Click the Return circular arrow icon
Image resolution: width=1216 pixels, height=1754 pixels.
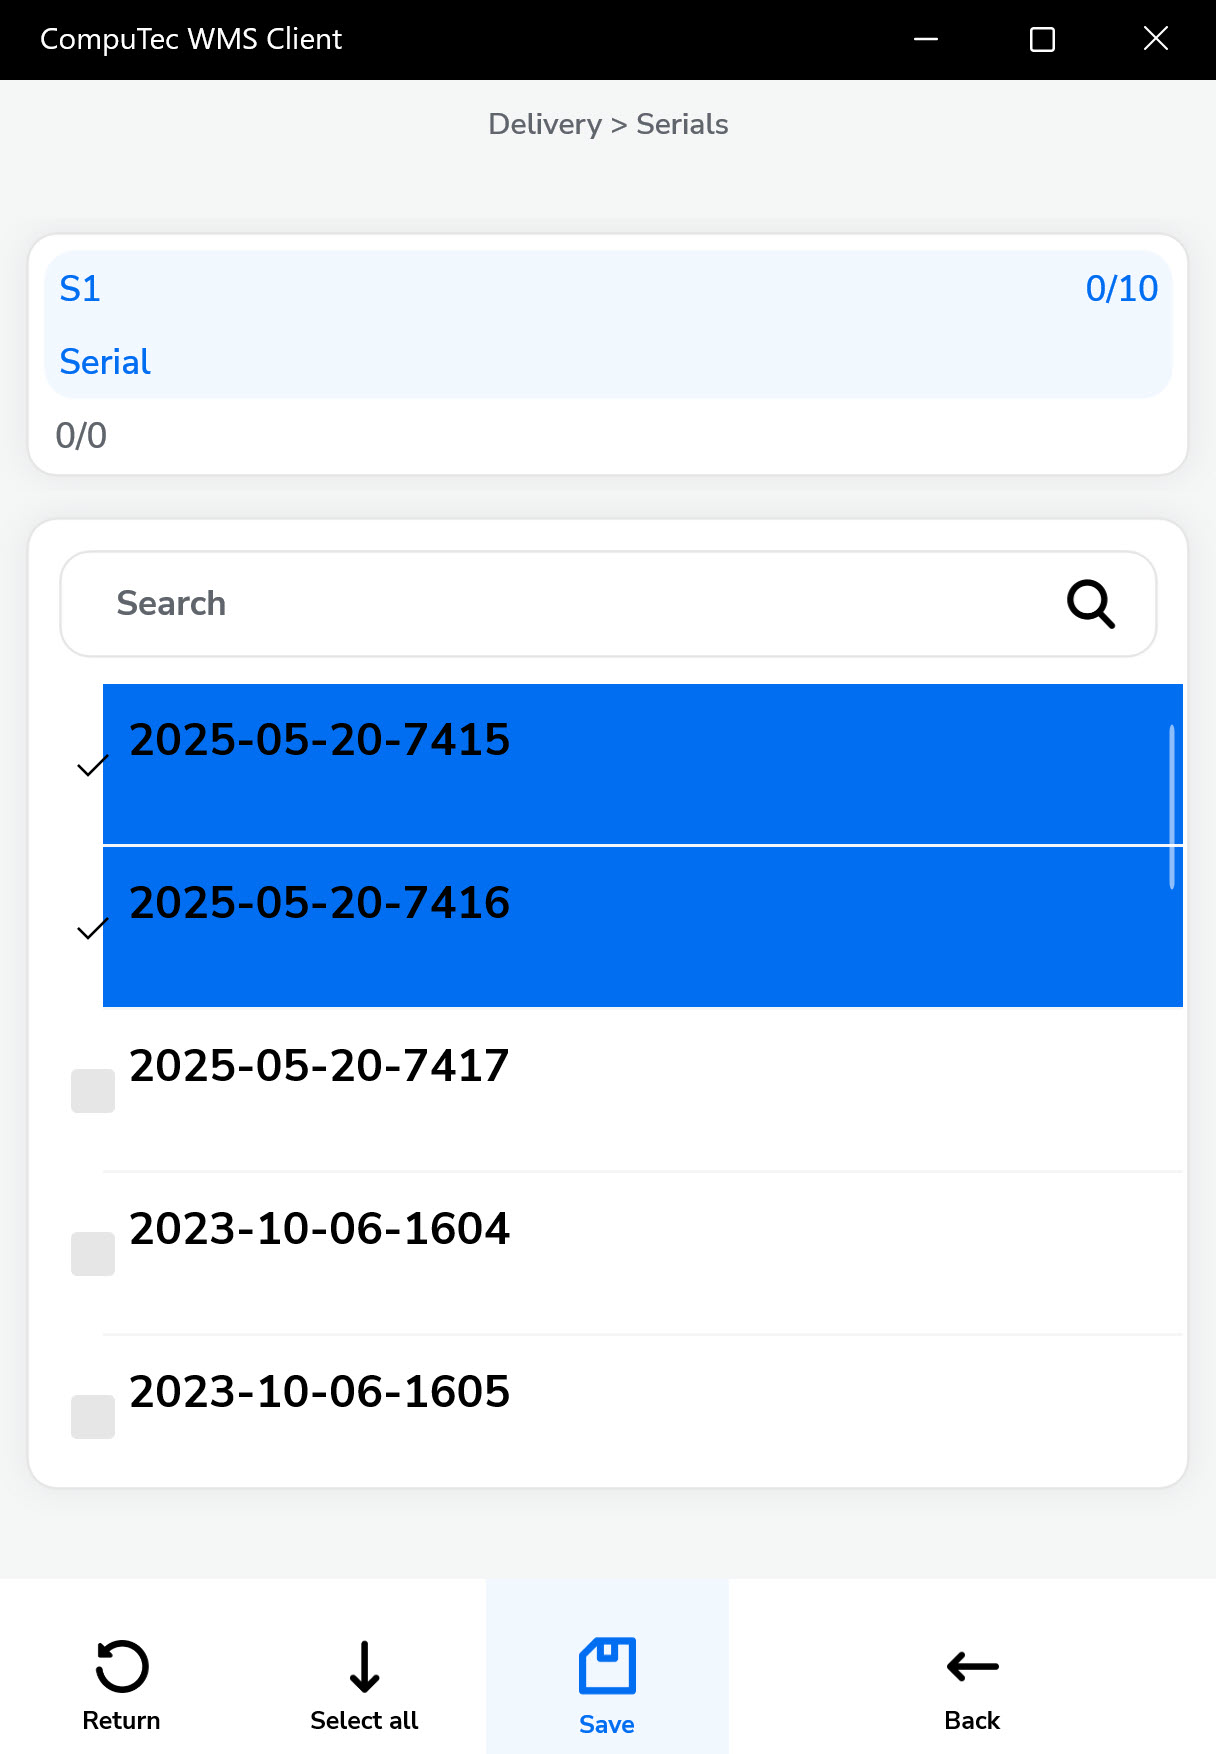click(x=122, y=1666)
